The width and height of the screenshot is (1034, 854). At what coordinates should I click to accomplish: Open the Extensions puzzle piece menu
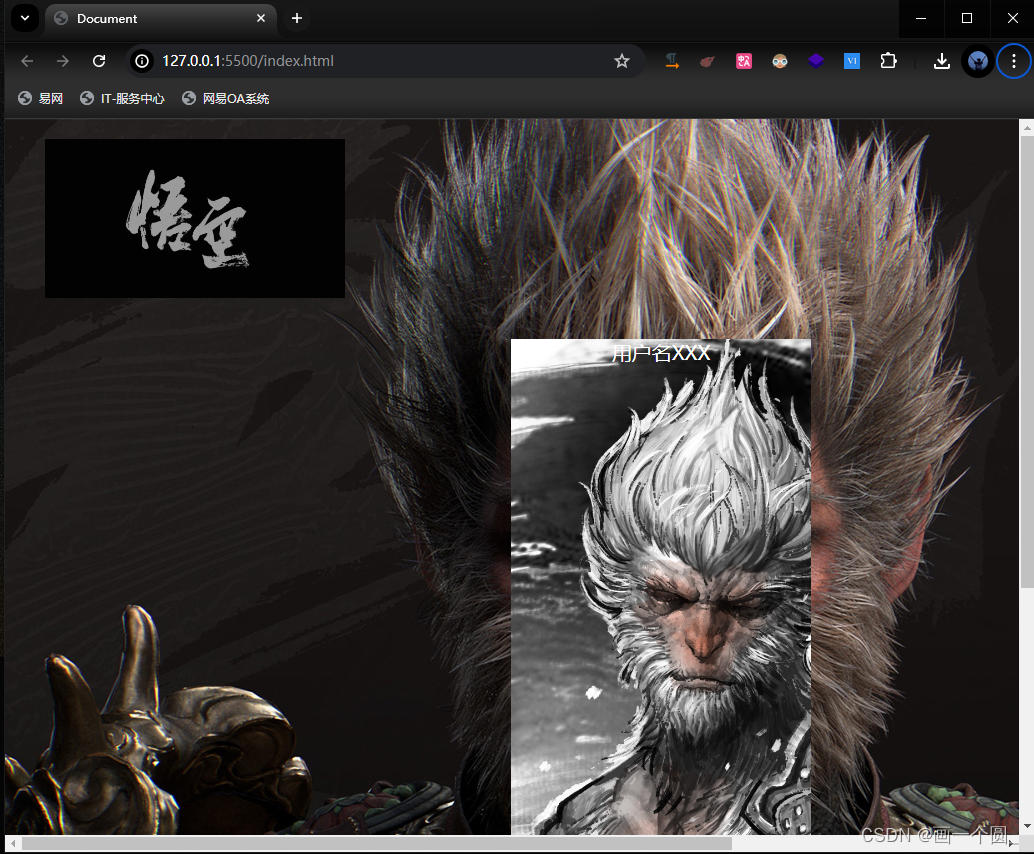click(x=888, y=61)
